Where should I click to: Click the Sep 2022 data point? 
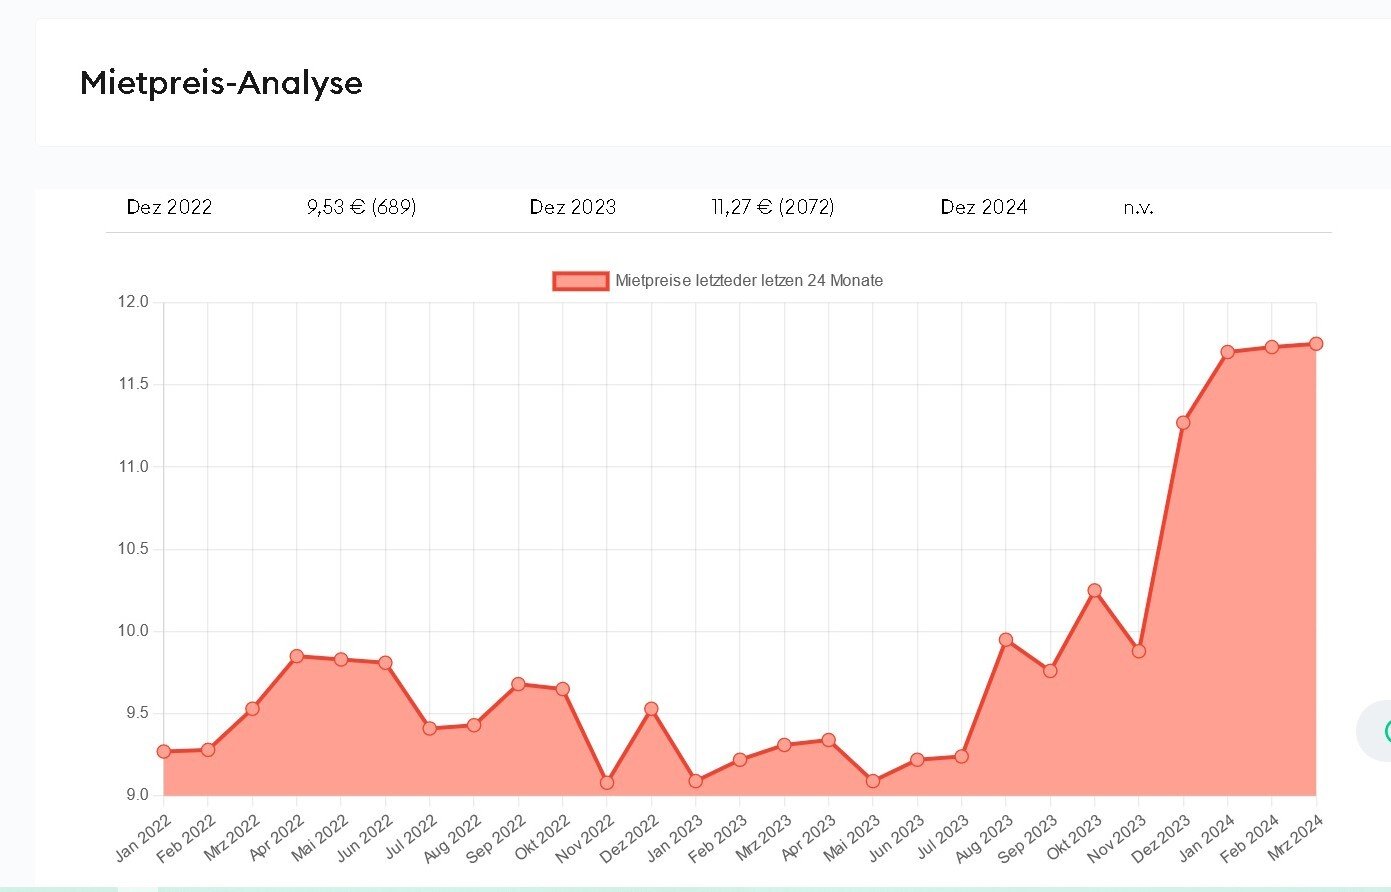click(519, 684)
